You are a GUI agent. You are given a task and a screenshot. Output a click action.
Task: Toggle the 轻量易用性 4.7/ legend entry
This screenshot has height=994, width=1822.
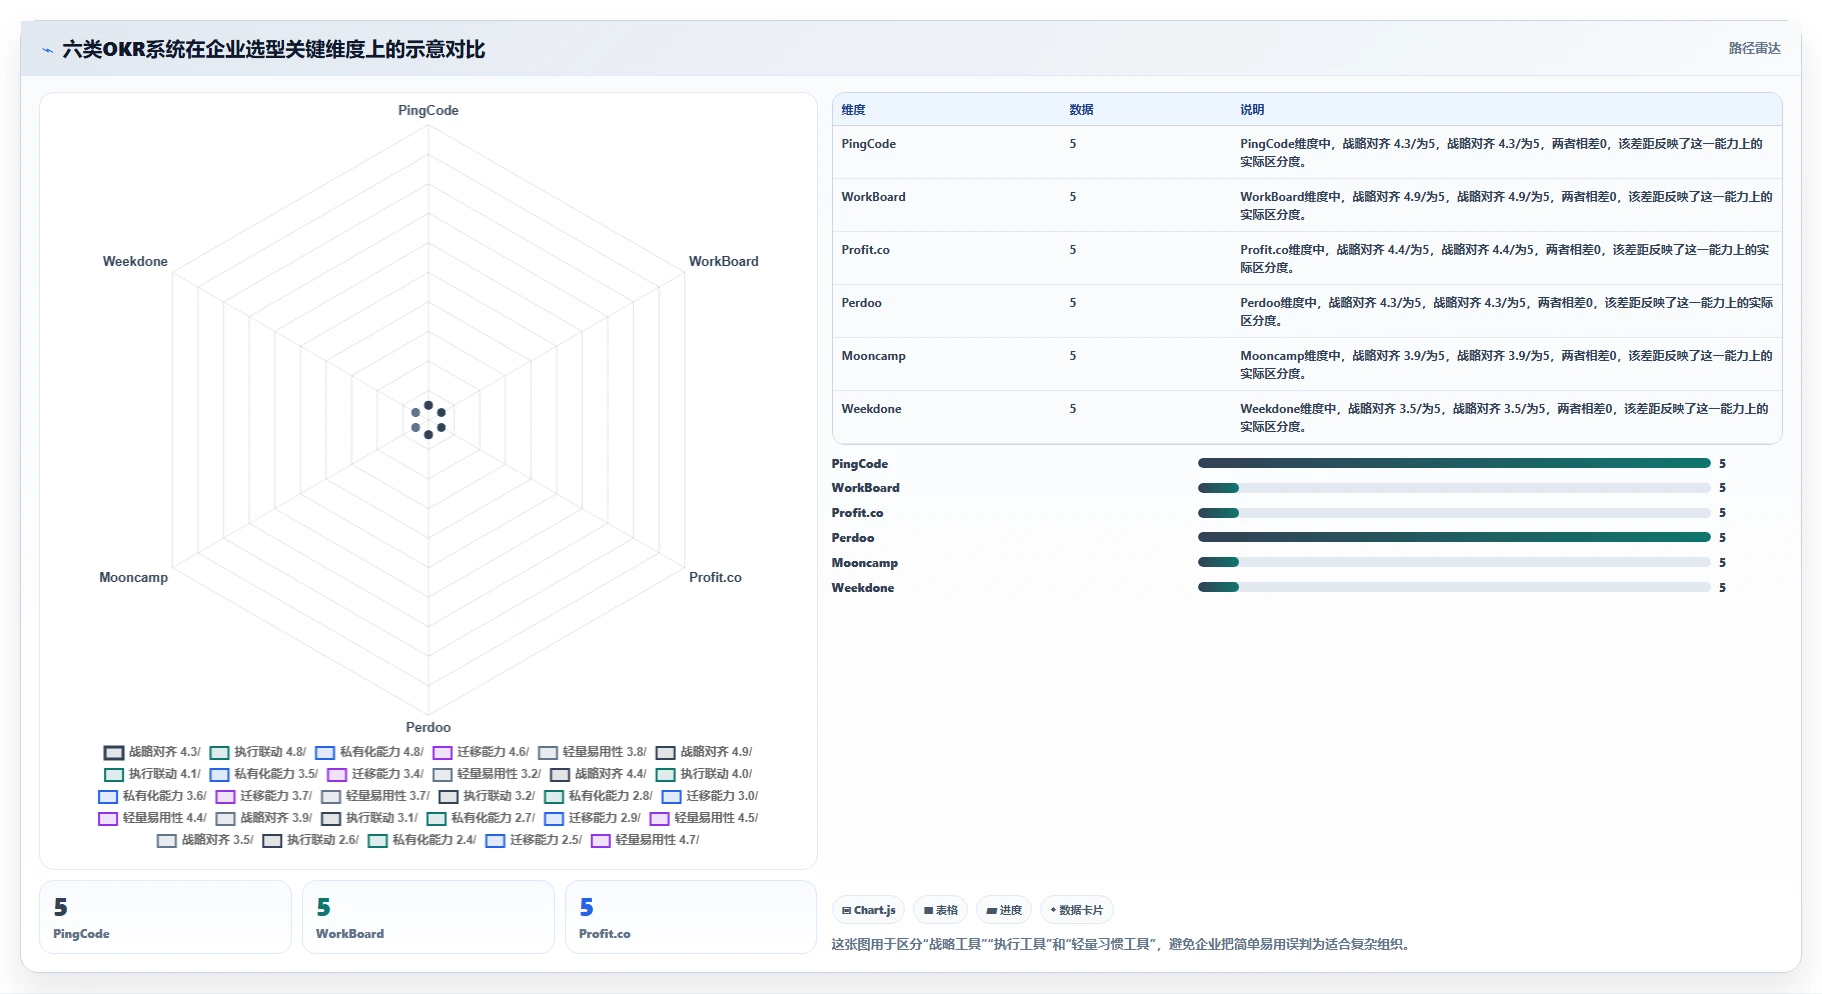pos(645,840)
